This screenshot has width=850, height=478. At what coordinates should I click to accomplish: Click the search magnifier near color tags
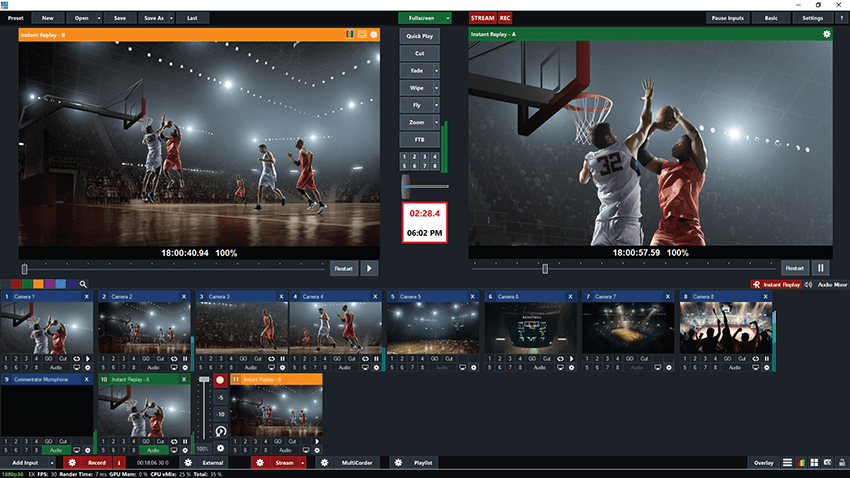pos(84,284)
